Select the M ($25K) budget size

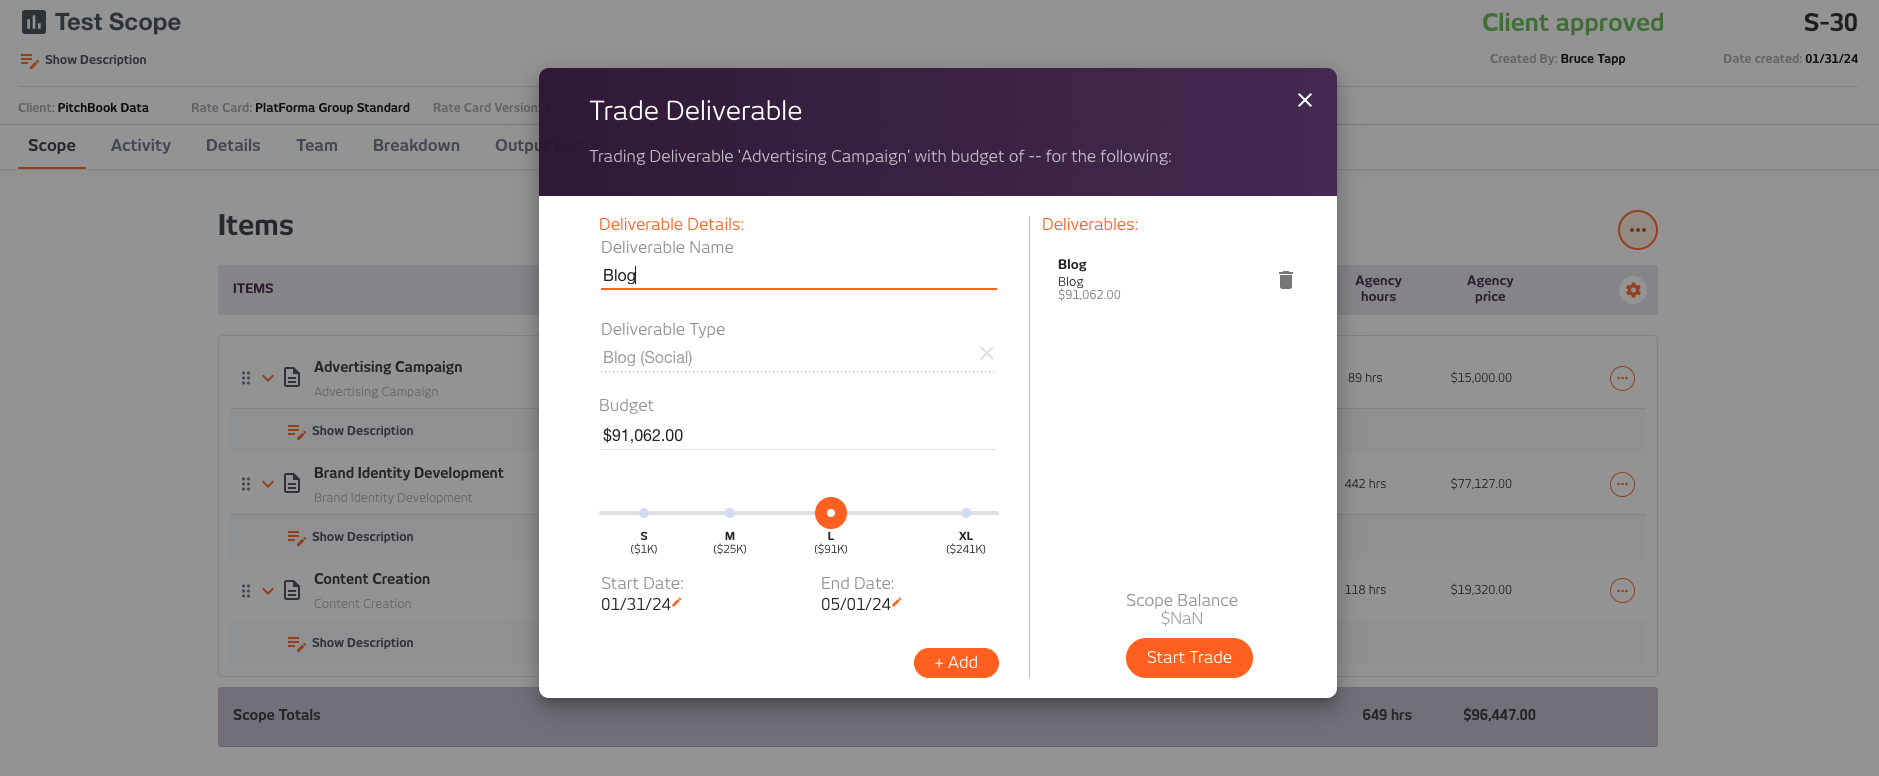click(730, 513)
